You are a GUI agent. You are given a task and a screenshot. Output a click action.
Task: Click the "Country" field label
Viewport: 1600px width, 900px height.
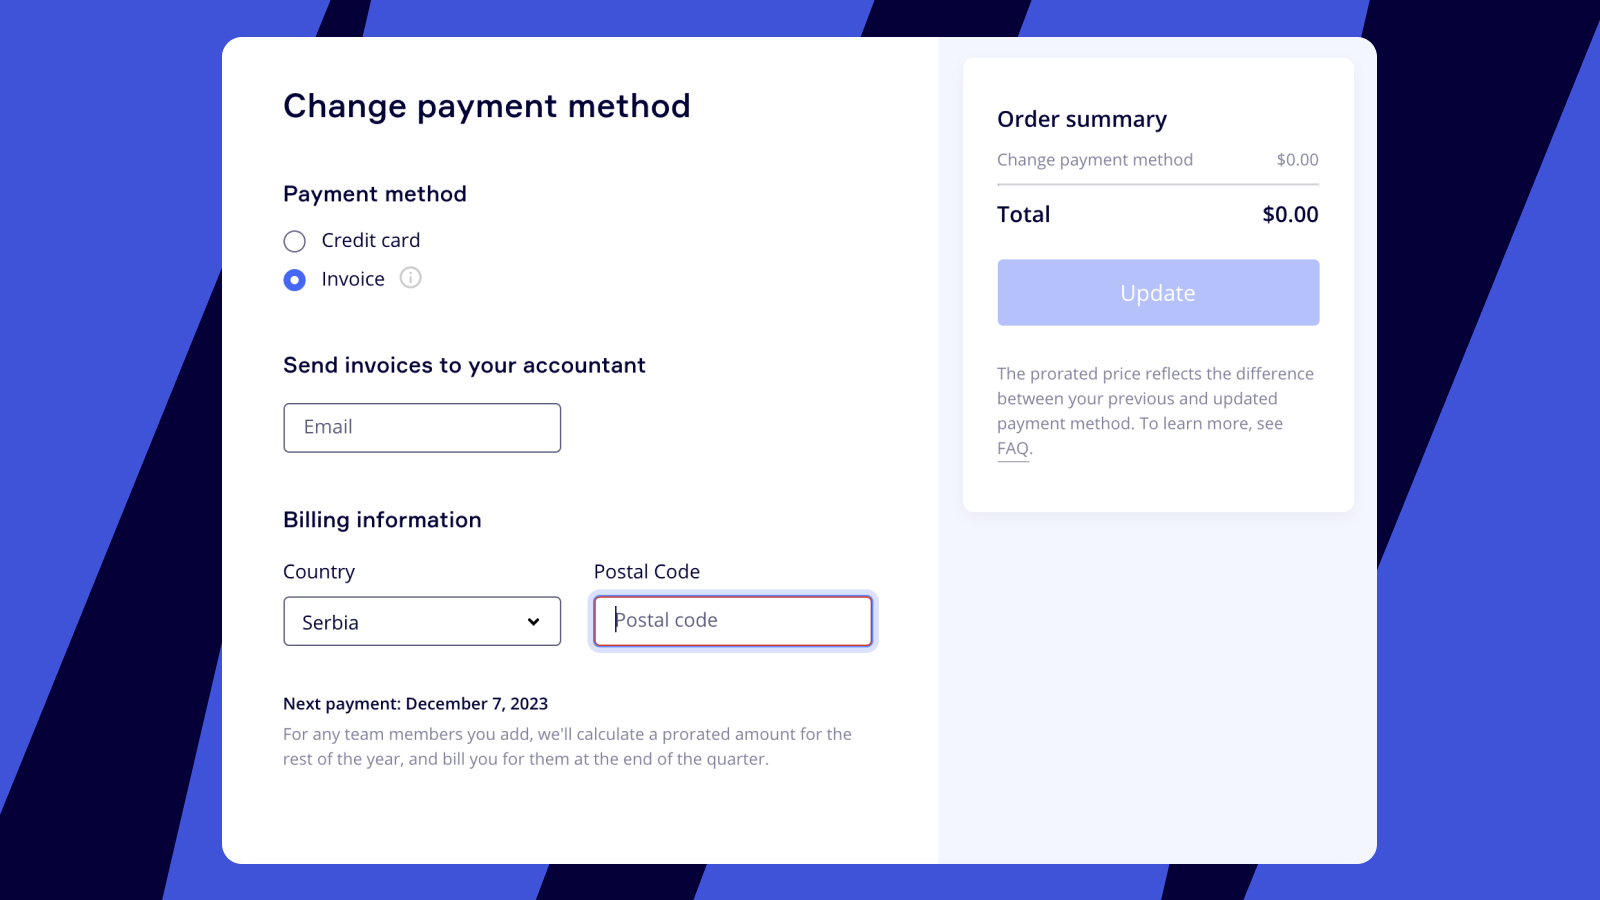[319, 572]
